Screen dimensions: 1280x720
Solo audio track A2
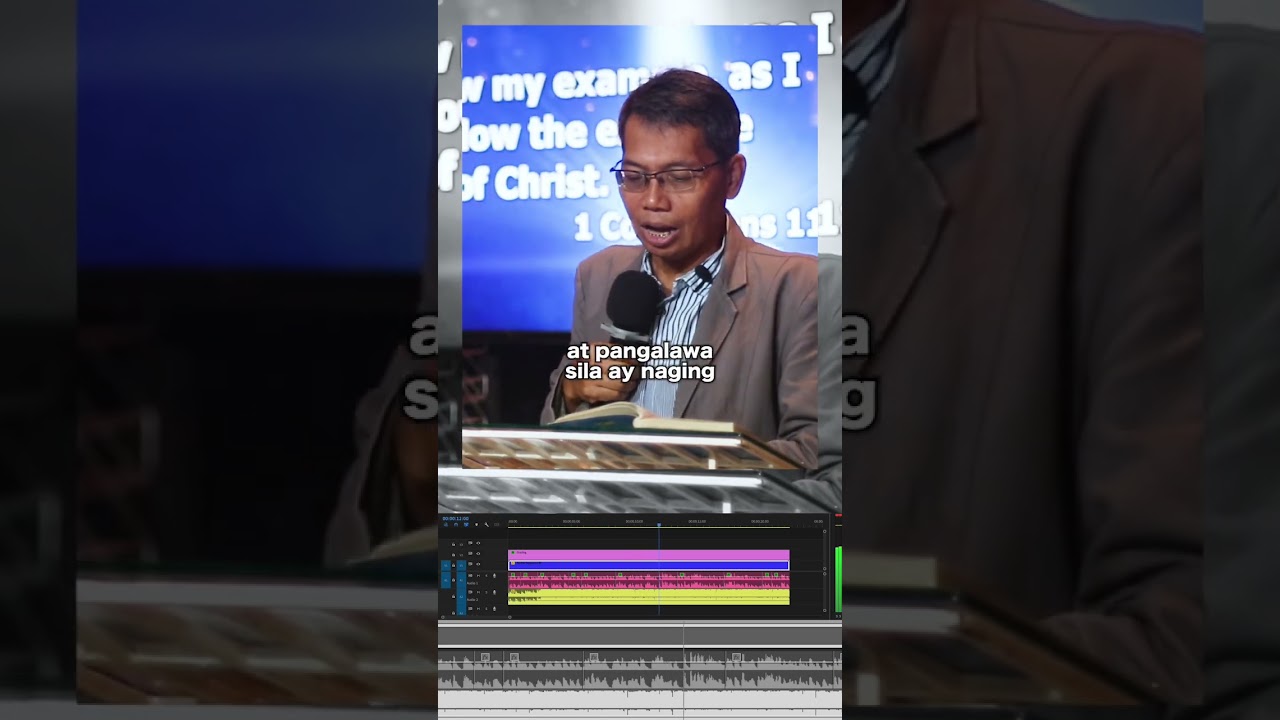(486, 592)
